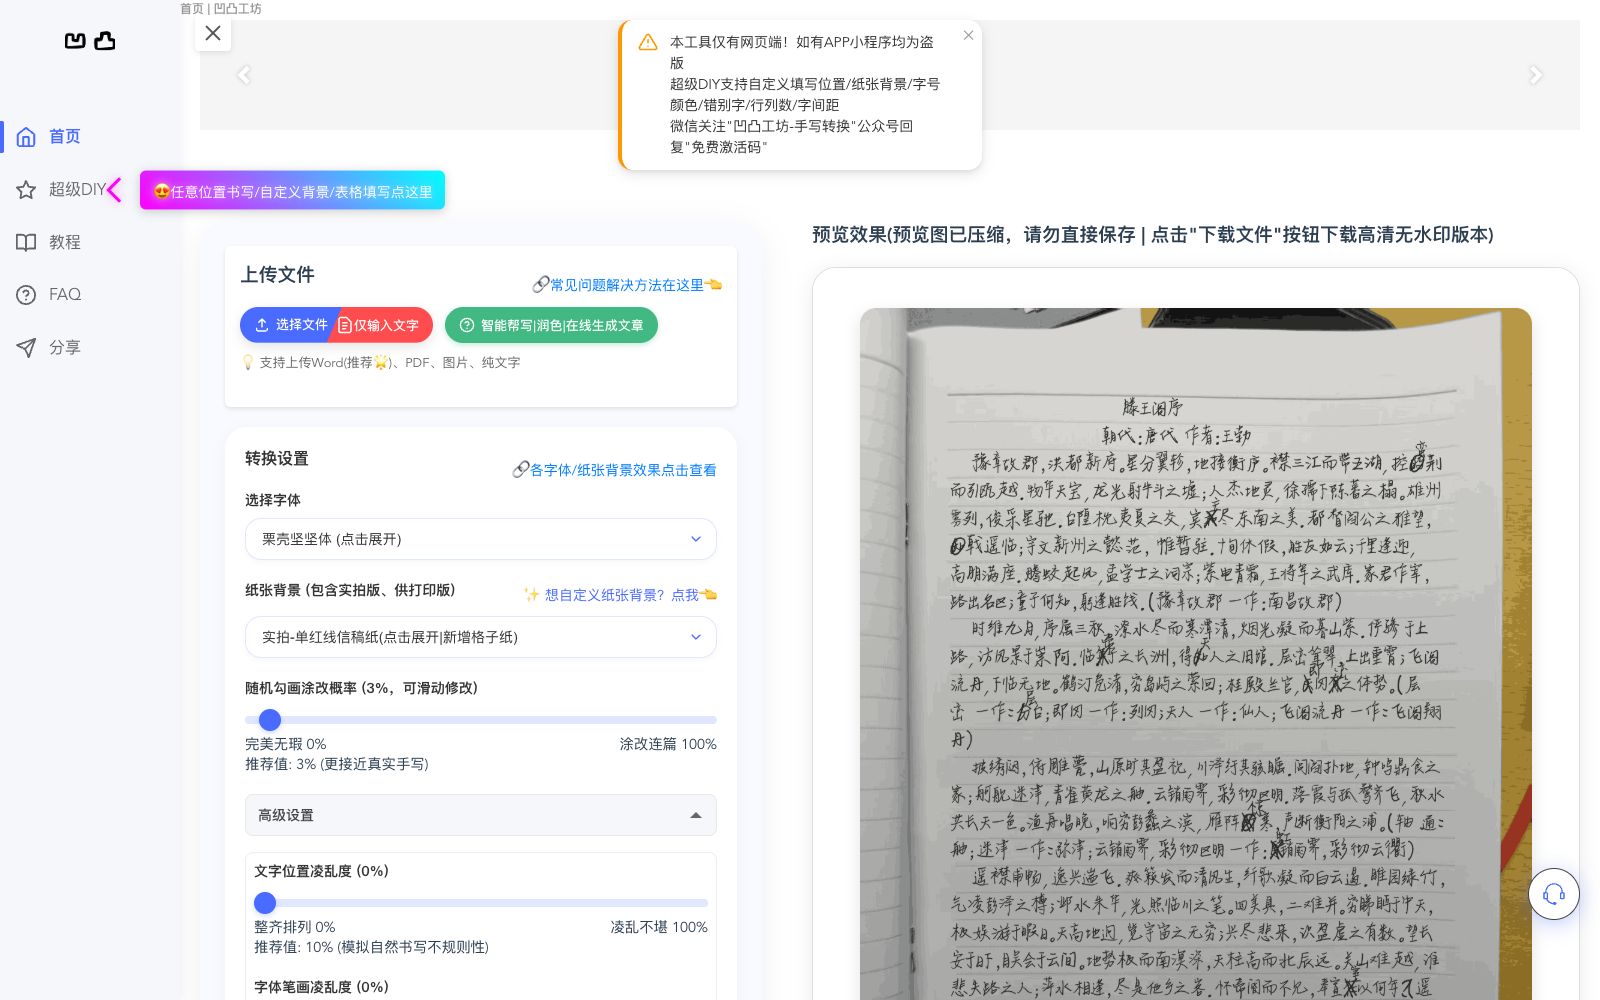Click the book icon beside 教程

pyautogui.click(x=26, y=242)
